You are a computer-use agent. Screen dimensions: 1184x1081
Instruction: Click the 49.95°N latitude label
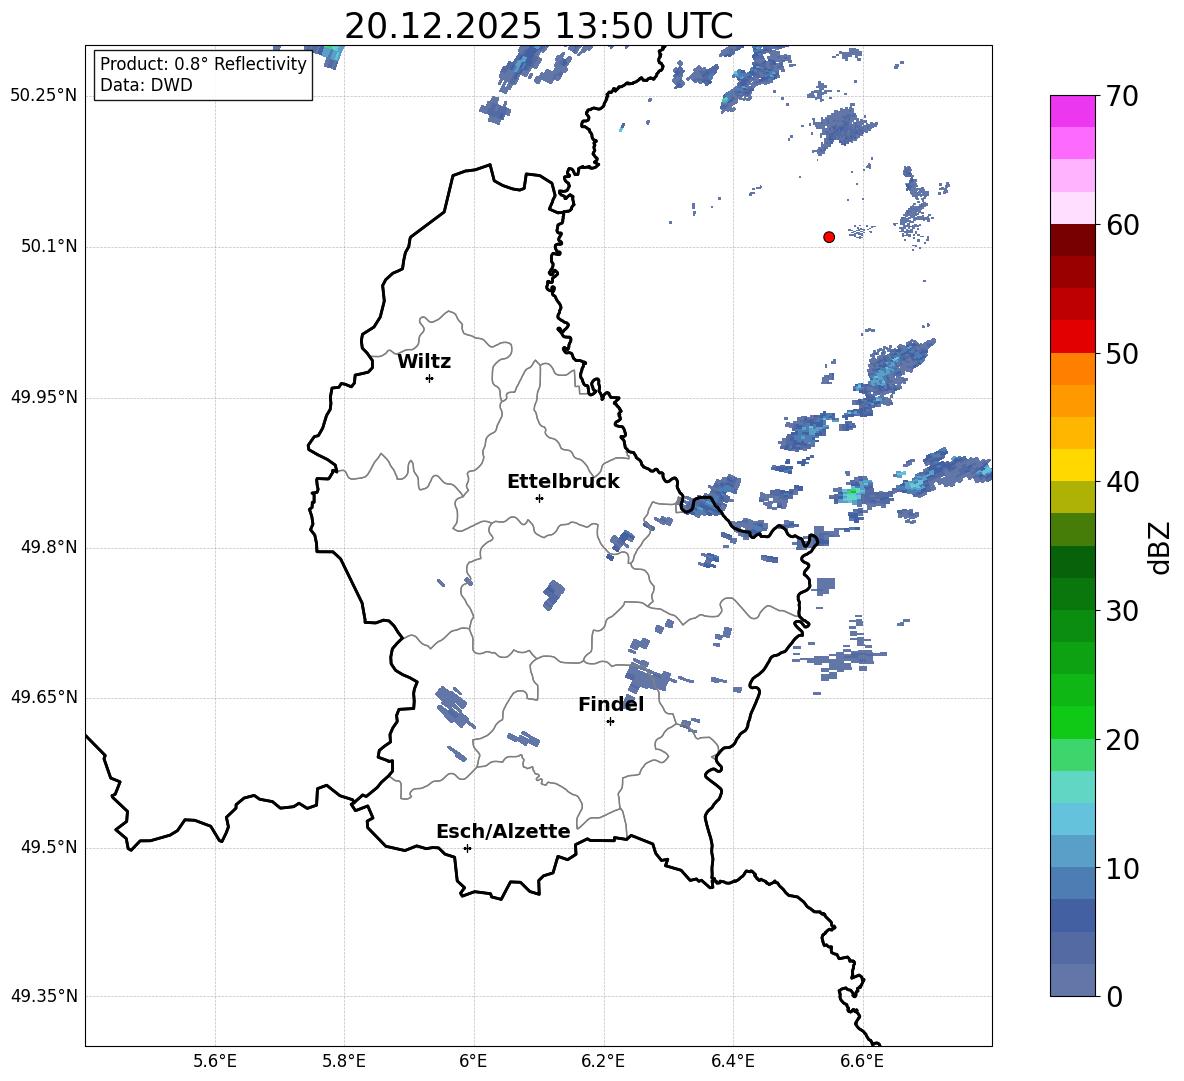(44, 396)
